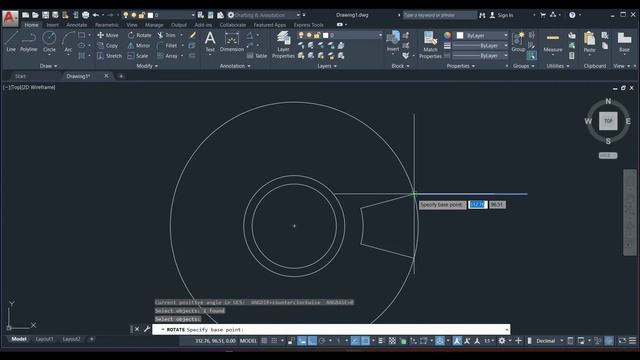Screen dimensions: 640x360
Task: Activate the Mirror command
Action: (139, 45)
